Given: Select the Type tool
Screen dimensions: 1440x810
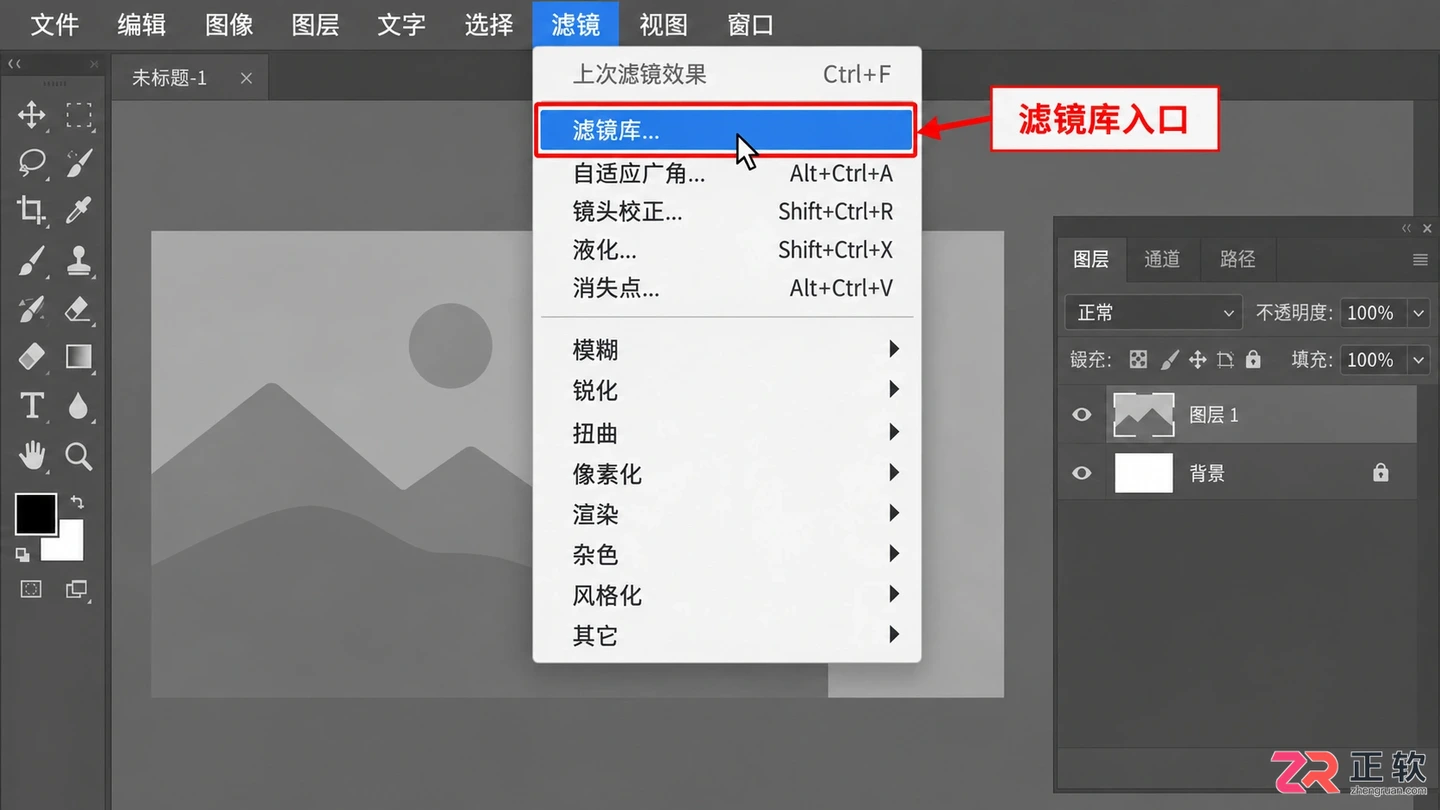Looking at the screenshot, I should click(x=31, y=405).
